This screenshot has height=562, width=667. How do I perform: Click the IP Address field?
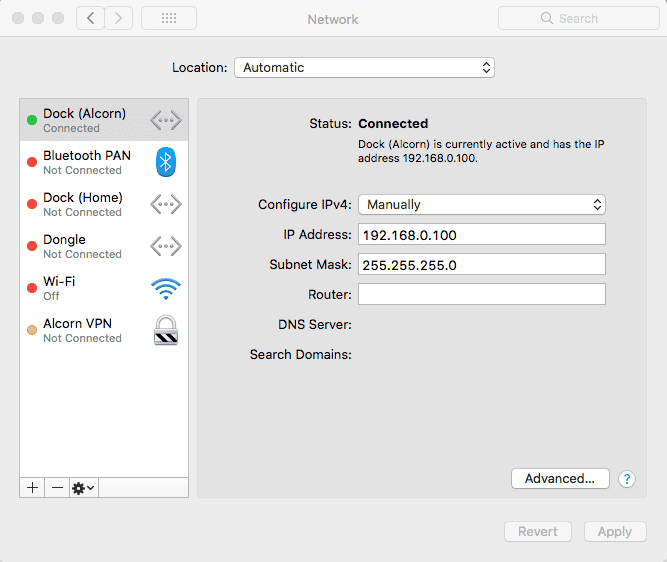pos(482,234)
